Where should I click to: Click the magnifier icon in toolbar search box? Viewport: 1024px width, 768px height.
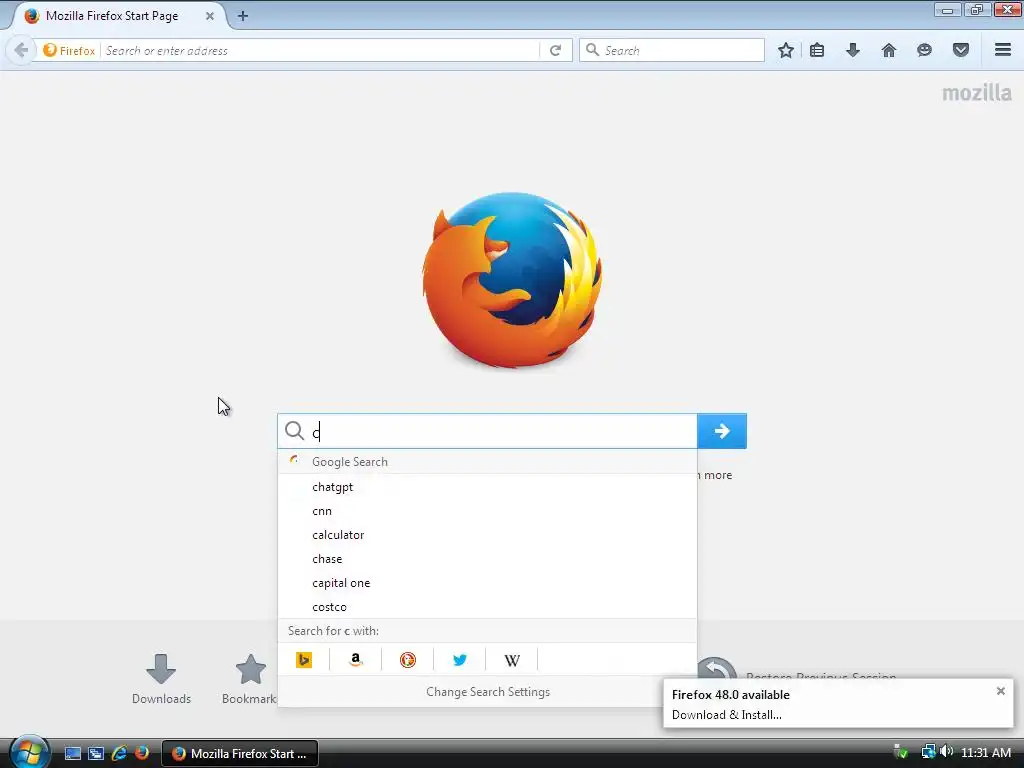pos(592,50)
